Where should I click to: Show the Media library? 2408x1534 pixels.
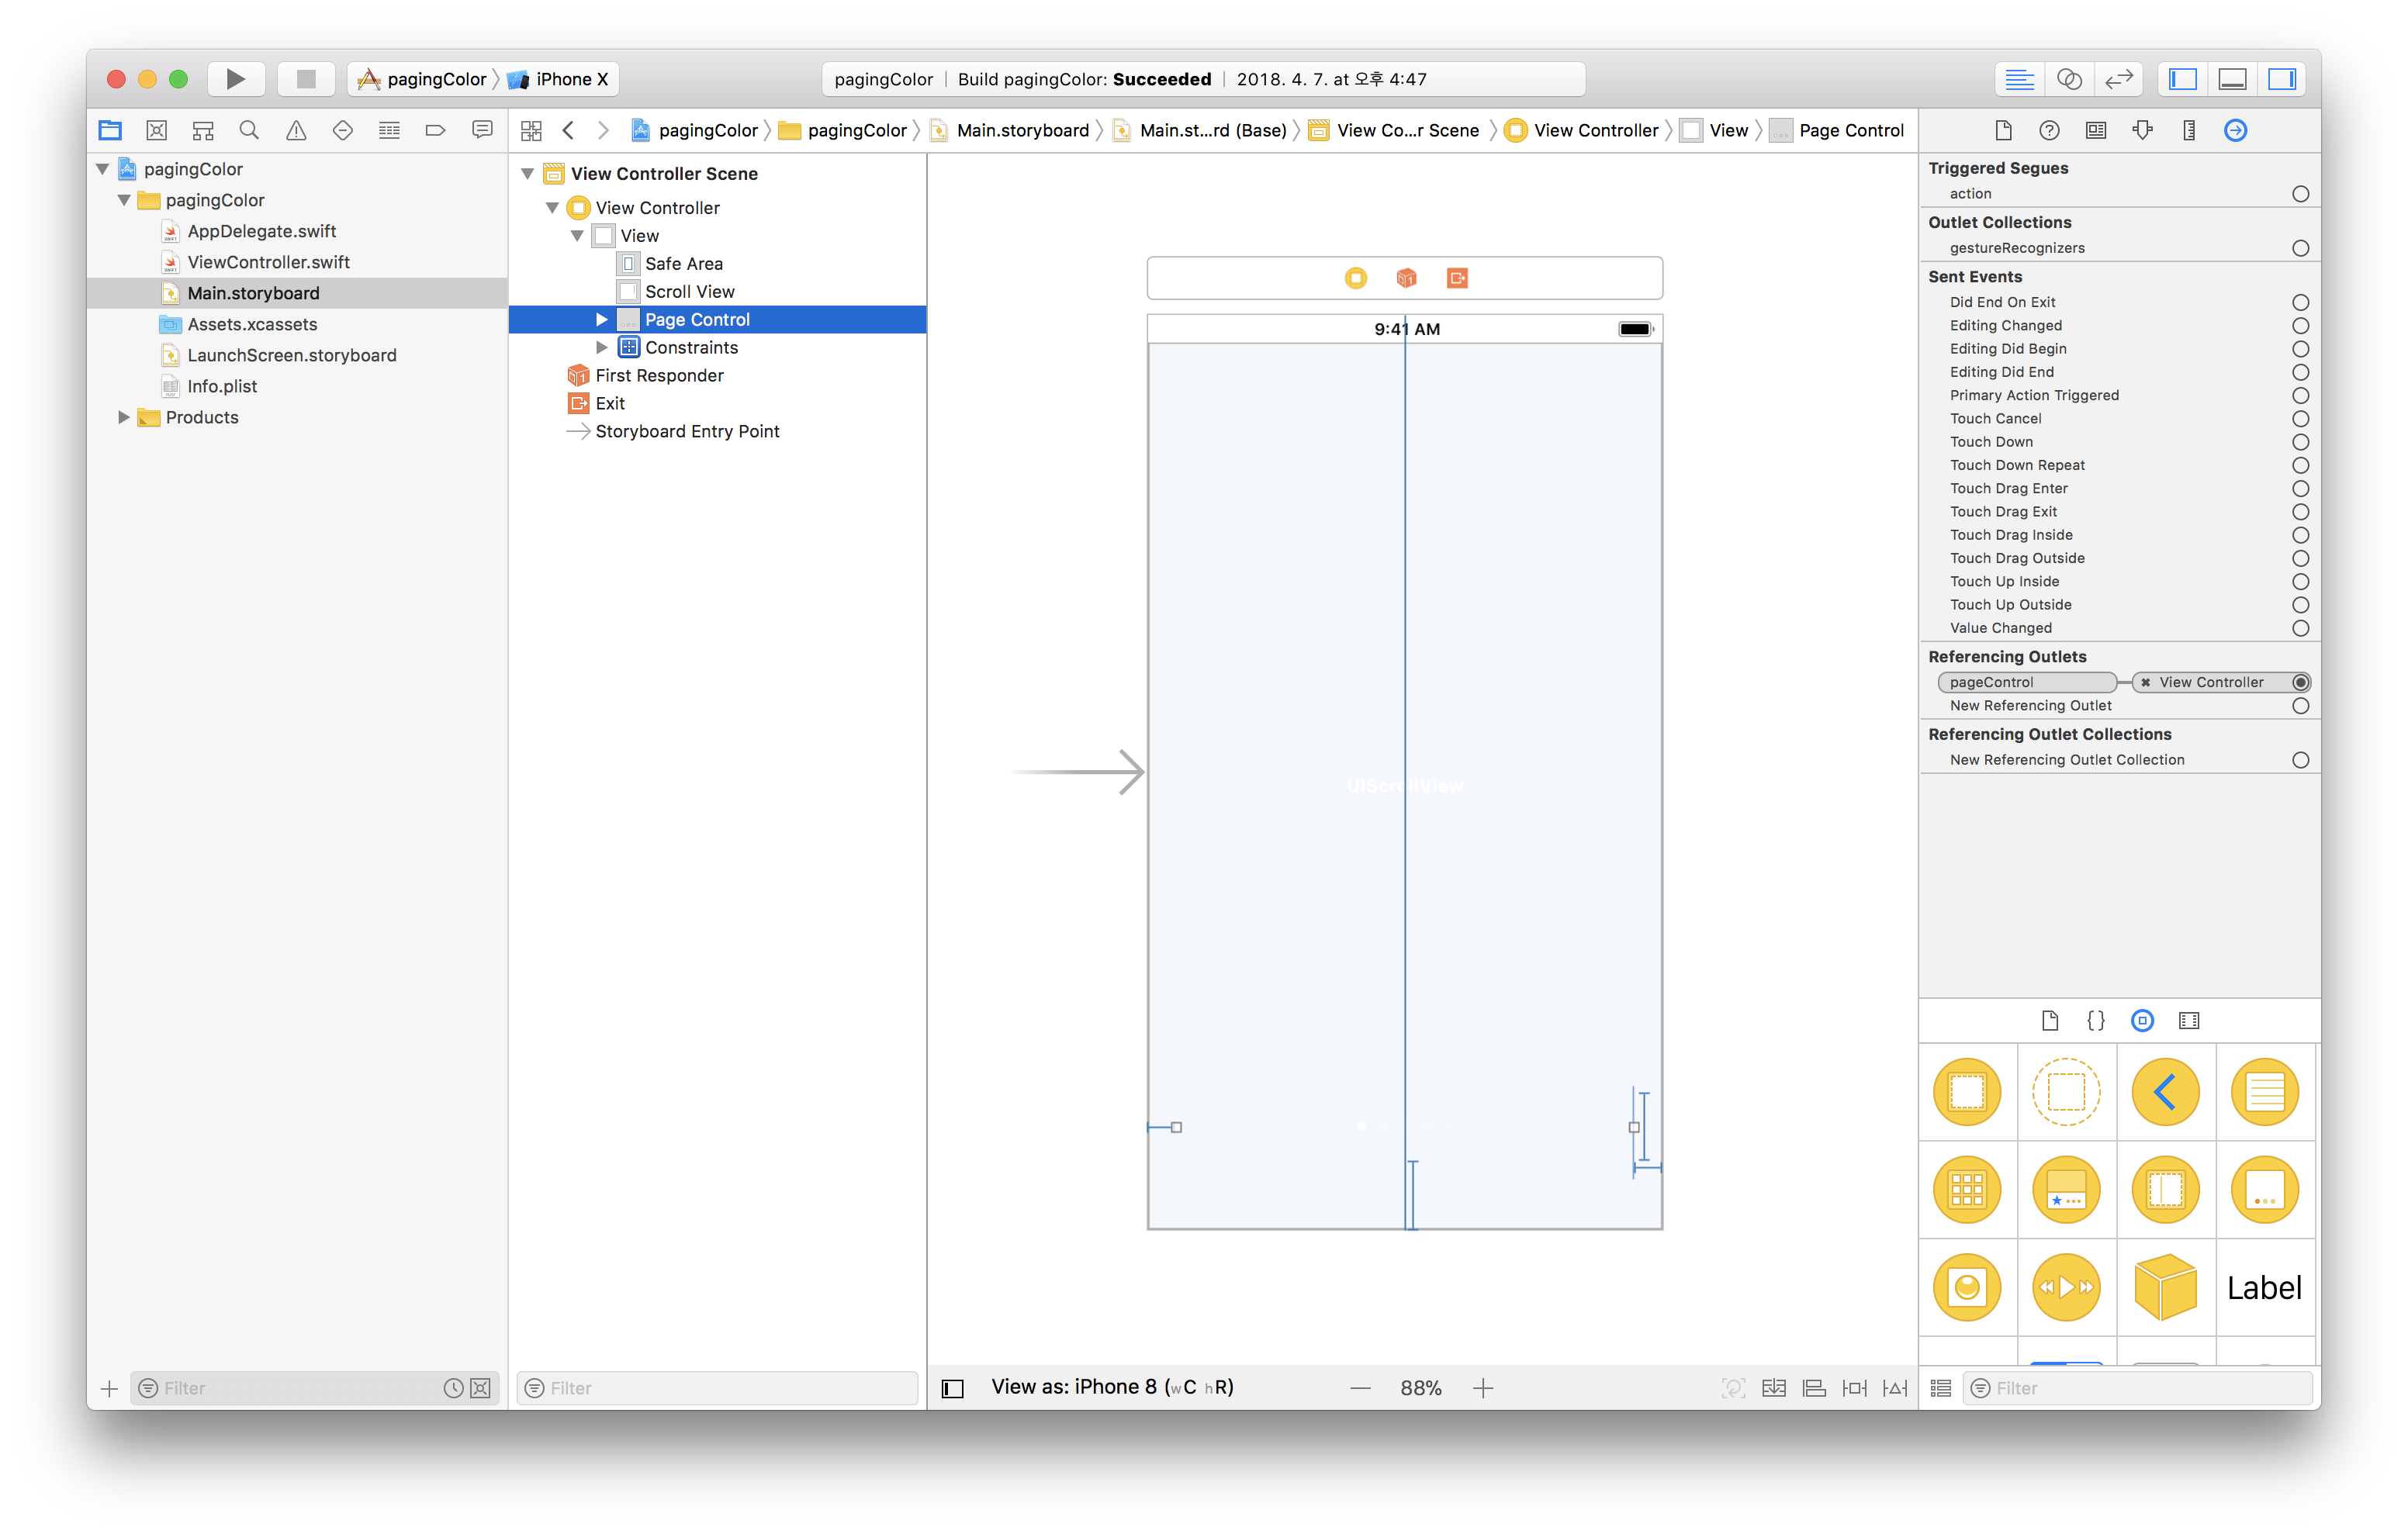click(2189, 1020)
